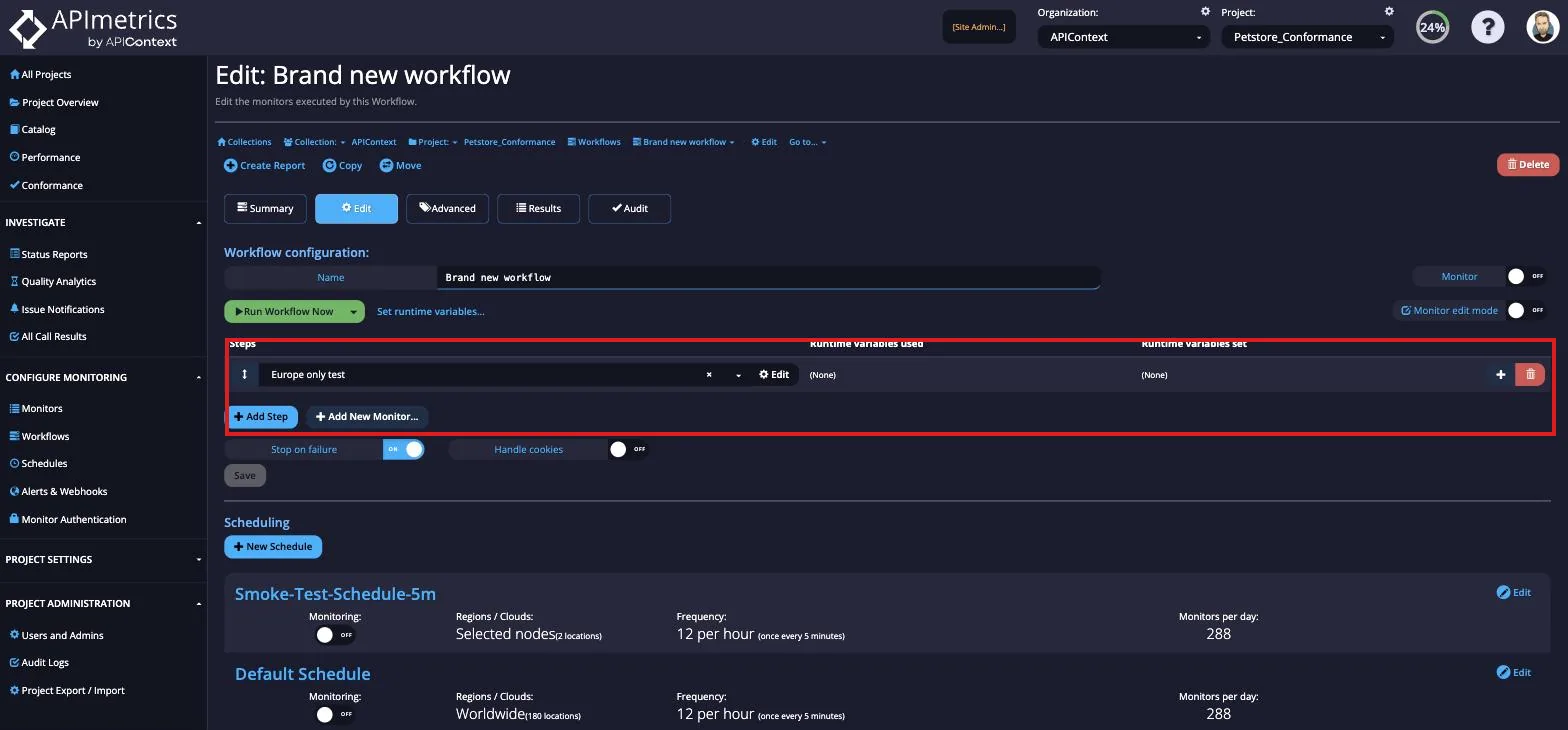Open Organization settings gear icon
1568x730 pixels.
click(x=1205, y=12)
